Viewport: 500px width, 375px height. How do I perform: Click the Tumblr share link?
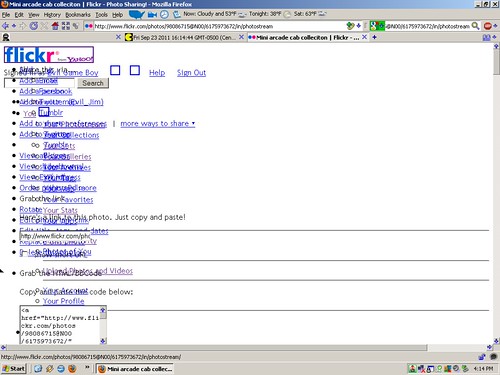(x=51, y=113)
